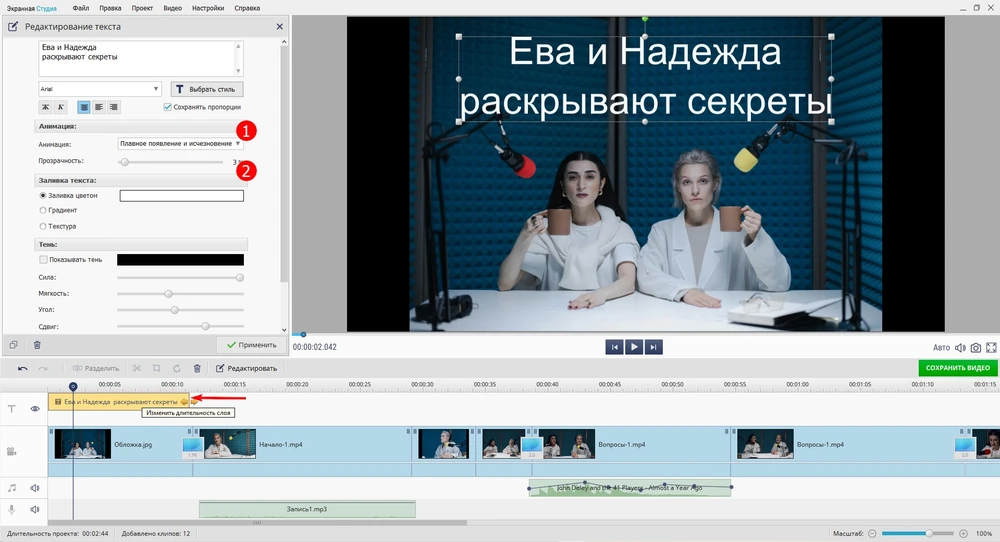Click the italic text formatting icon

click(60, 107)
